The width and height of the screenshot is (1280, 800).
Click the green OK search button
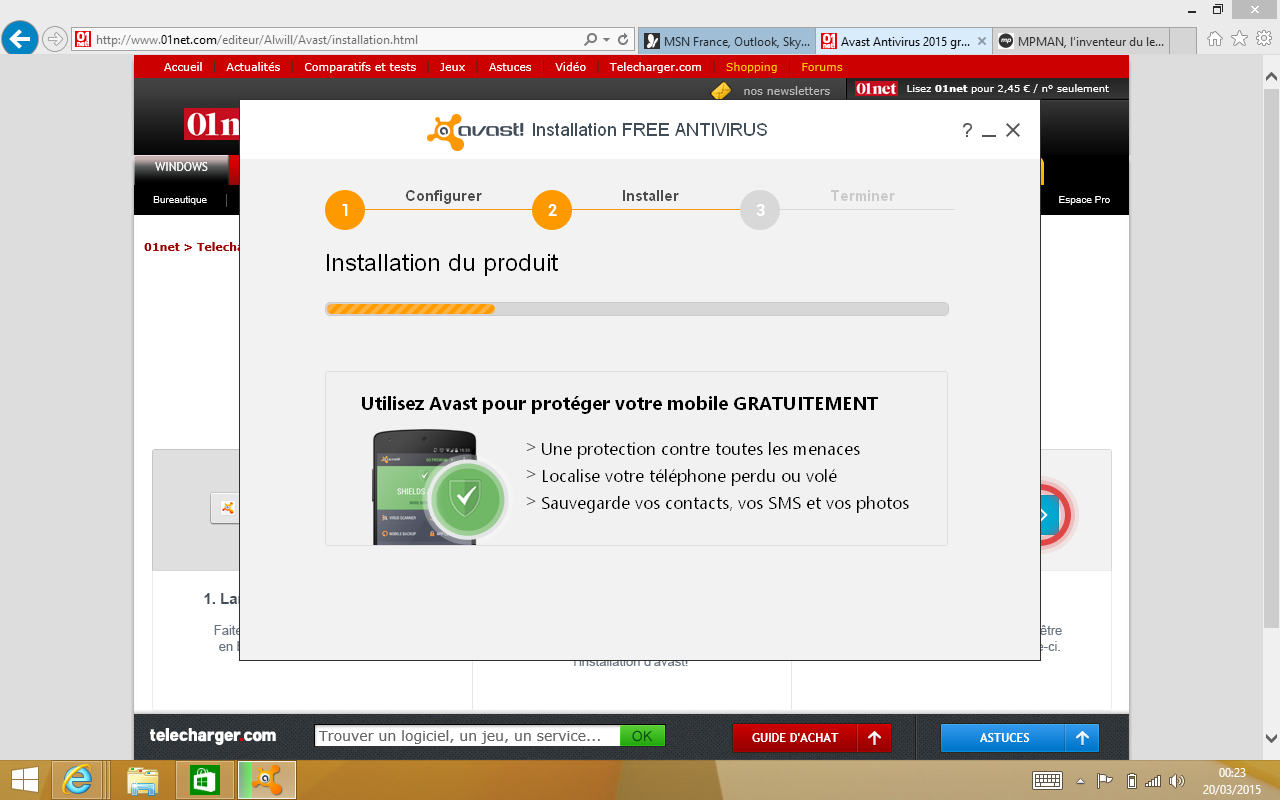click(642, 736)
